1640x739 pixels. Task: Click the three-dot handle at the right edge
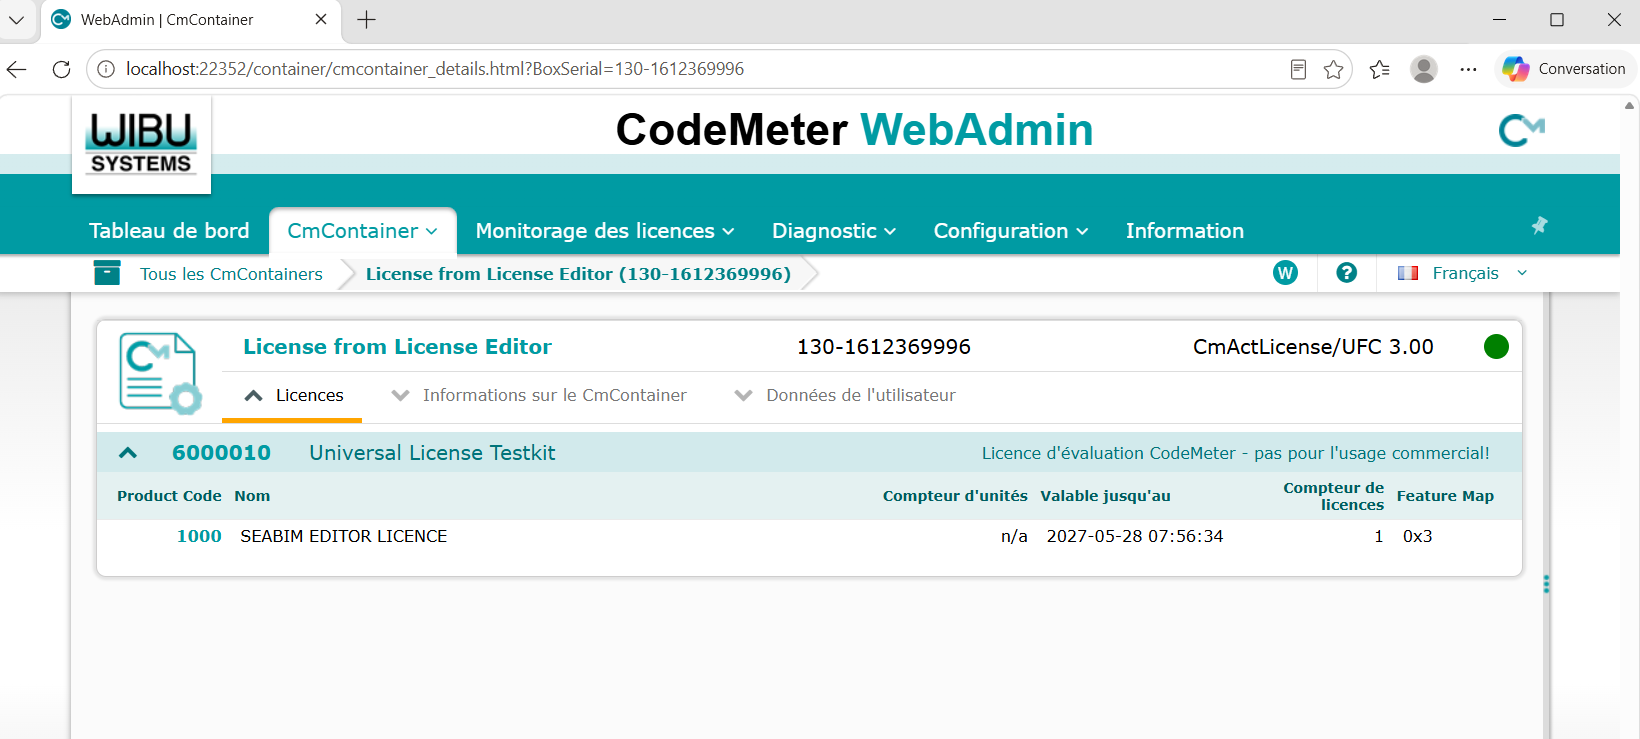1546,584
